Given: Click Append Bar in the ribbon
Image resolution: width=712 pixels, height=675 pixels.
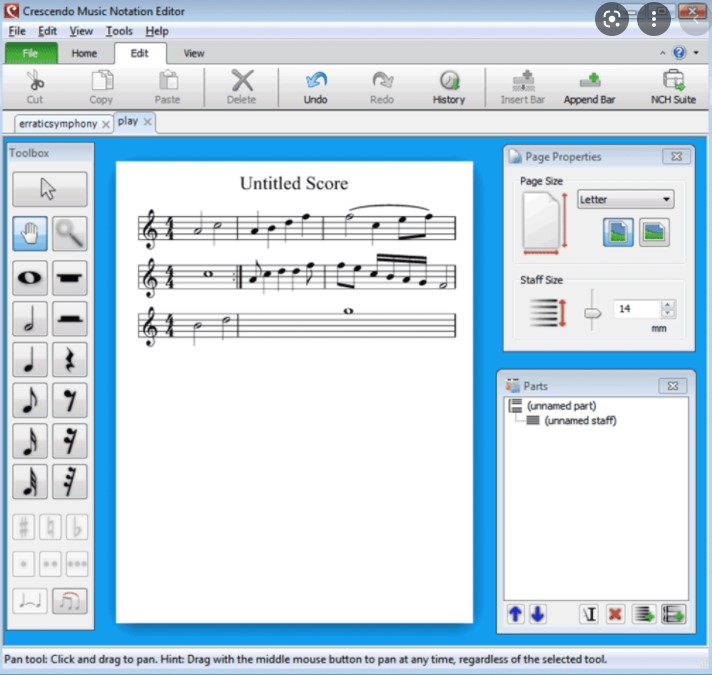Looking at the screenshot, I should click(589, 87).
